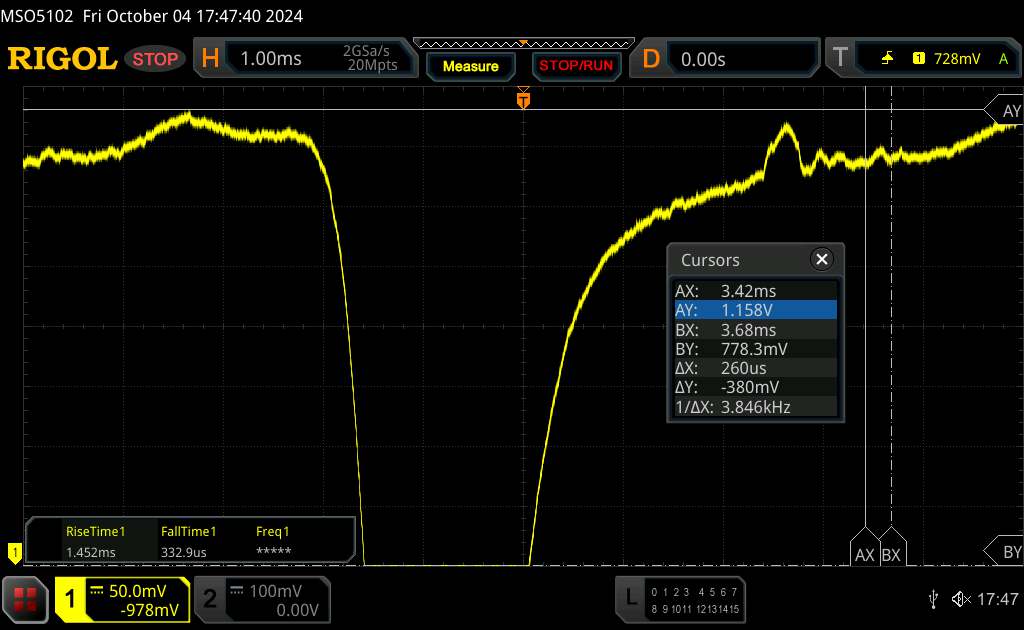Click the AY cursor tag

tap(1007, 110)
